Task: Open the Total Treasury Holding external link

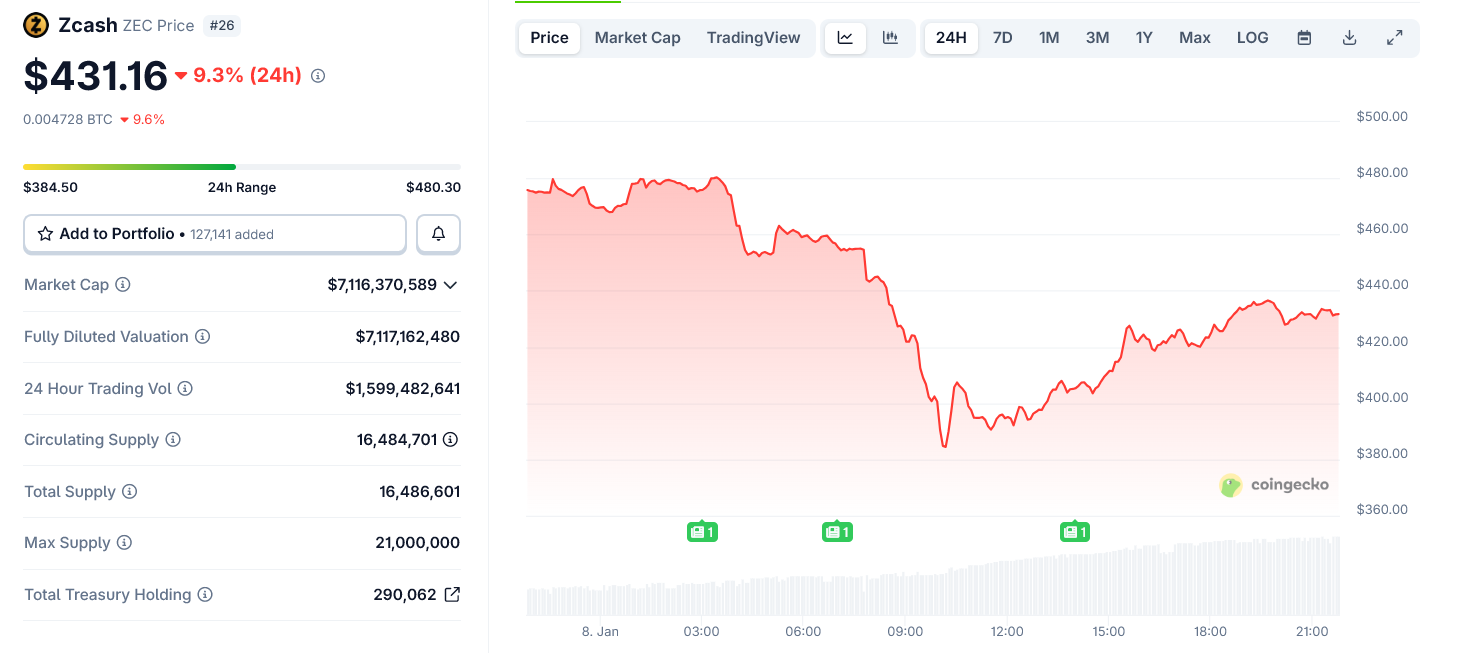Action: click(x=452, y=594)
